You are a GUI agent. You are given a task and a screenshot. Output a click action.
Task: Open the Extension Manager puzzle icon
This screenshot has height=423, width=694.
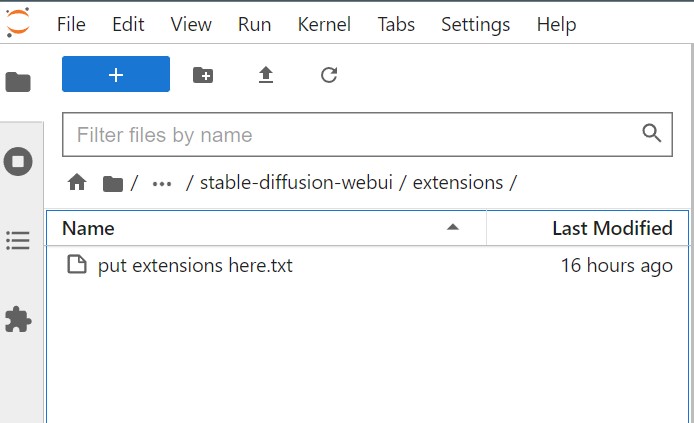18,319
